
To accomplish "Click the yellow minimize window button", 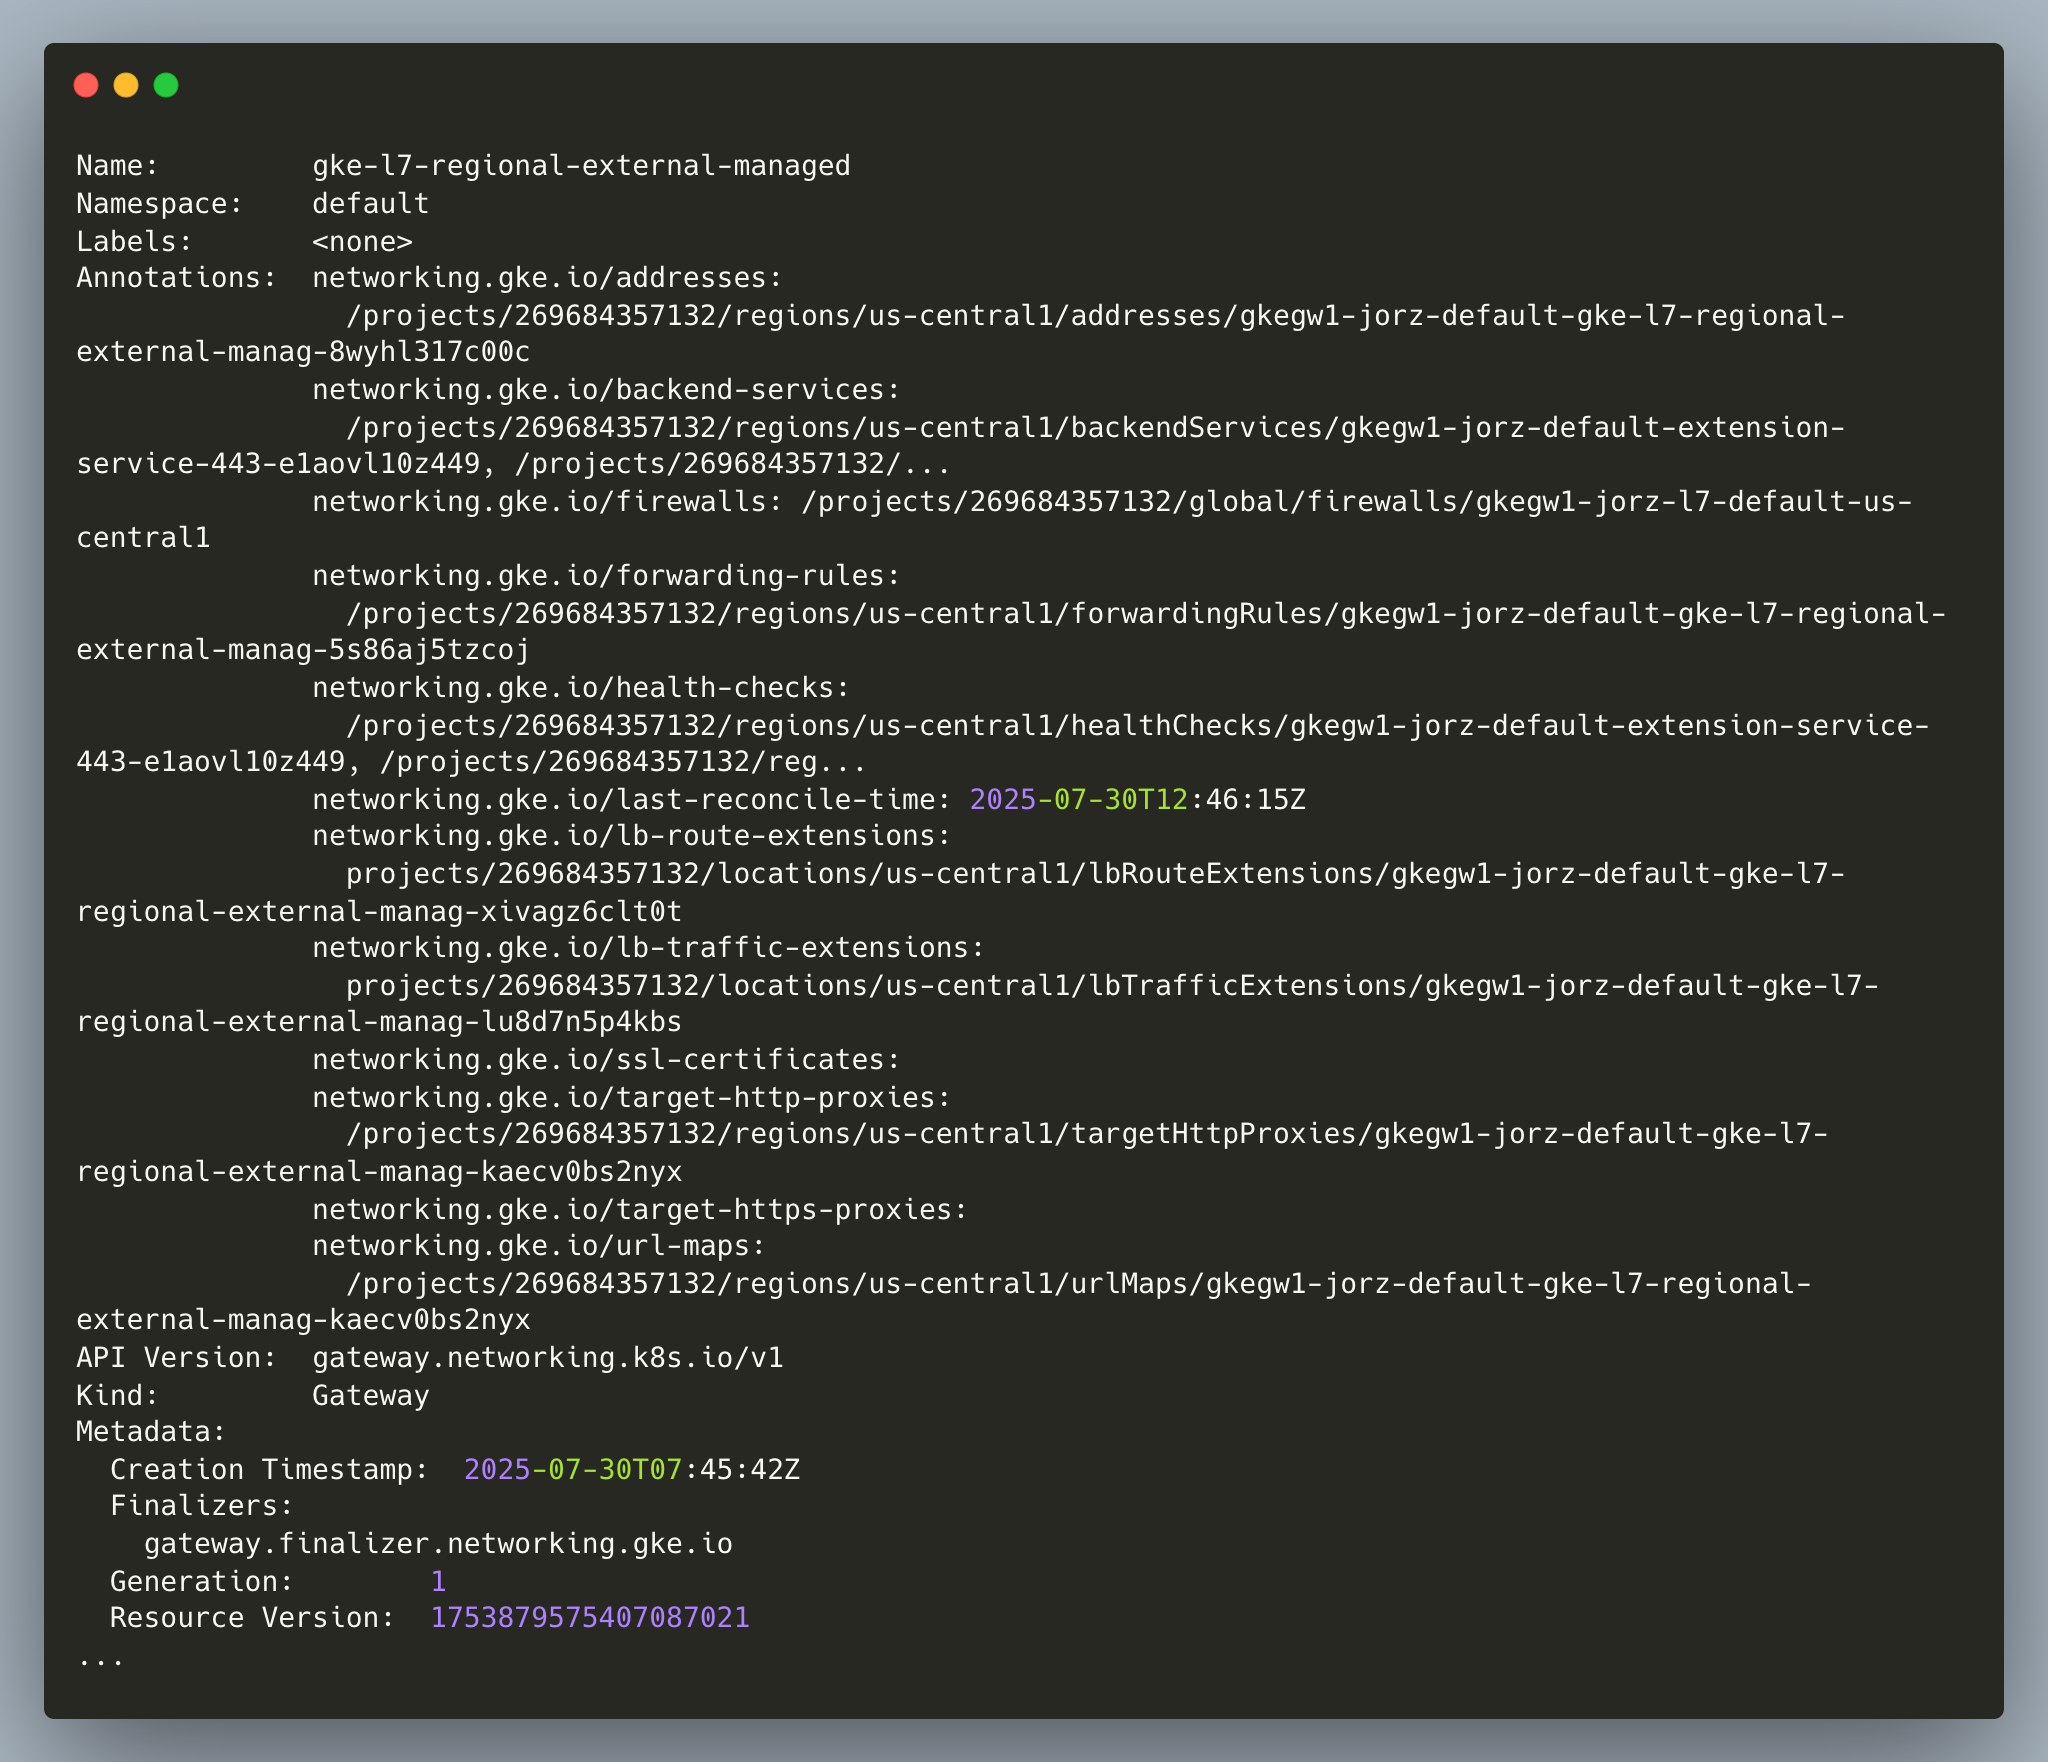I will (x=126, y=86).
